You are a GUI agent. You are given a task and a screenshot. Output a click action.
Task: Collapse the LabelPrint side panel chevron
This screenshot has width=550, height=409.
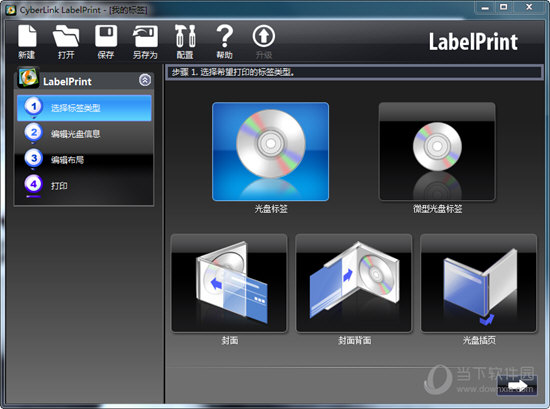145,80
